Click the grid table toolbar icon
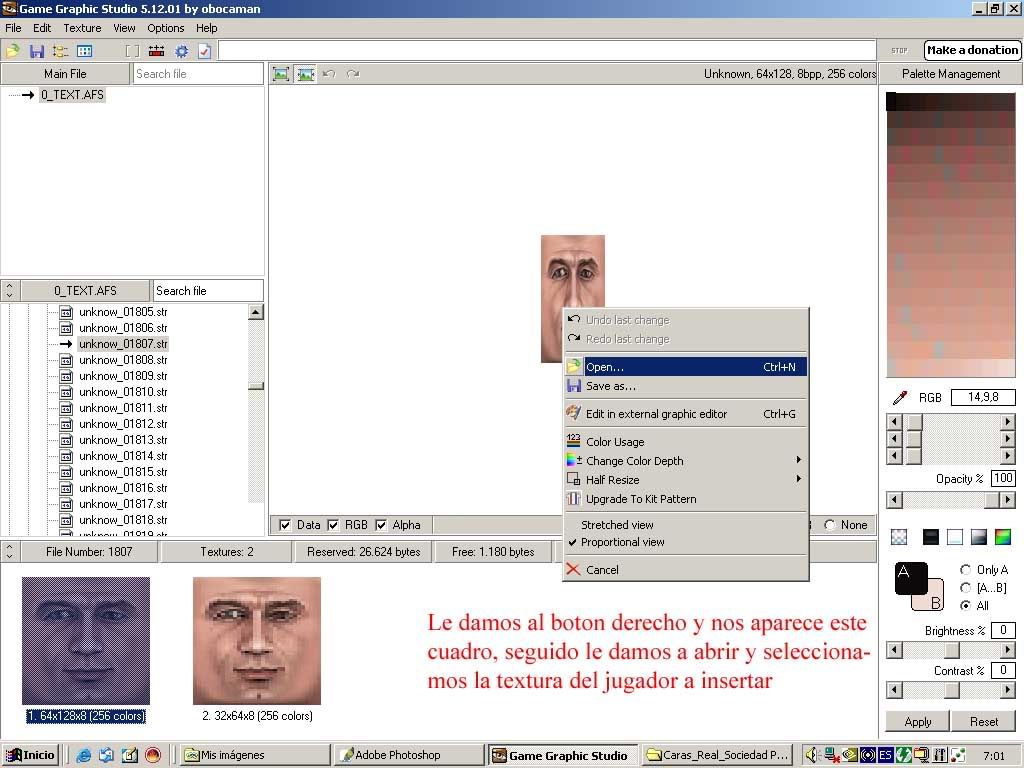Viewport: 1024px width, 768px height. (84, 51)
